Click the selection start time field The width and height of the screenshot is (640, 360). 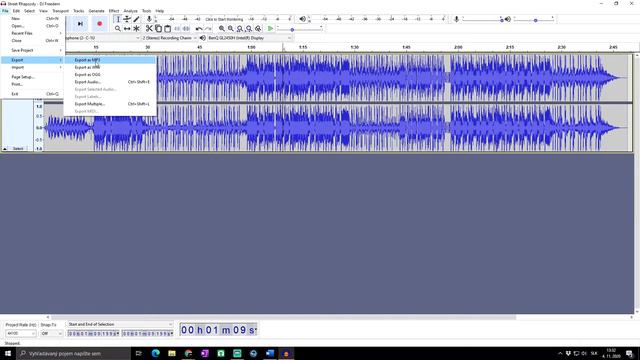point(93,334)
